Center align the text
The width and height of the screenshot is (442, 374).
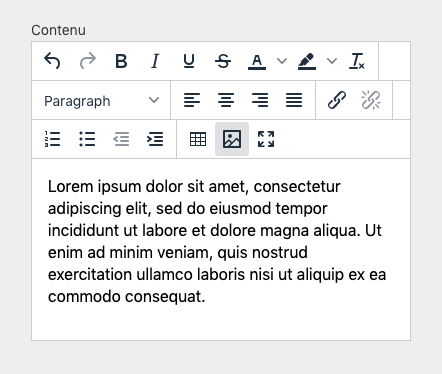coord(226,100)
